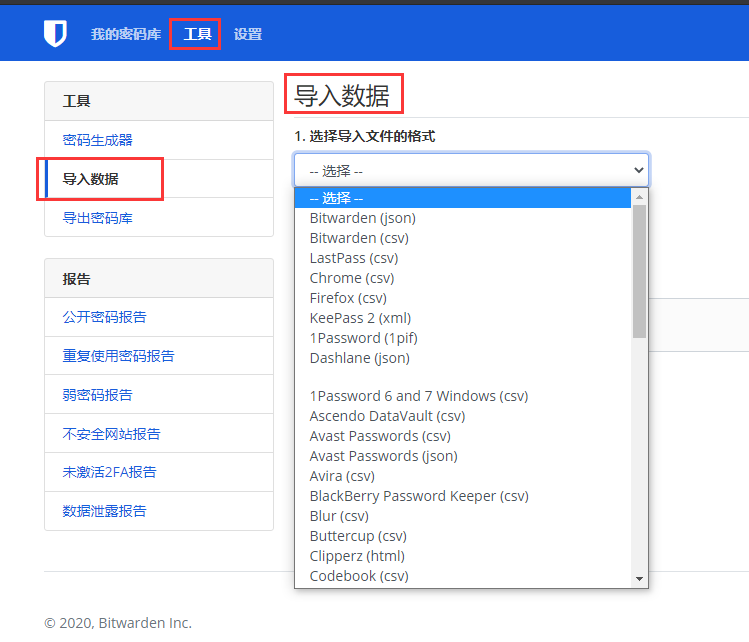Pick Buttercup (csv) option

pos(462,536)
